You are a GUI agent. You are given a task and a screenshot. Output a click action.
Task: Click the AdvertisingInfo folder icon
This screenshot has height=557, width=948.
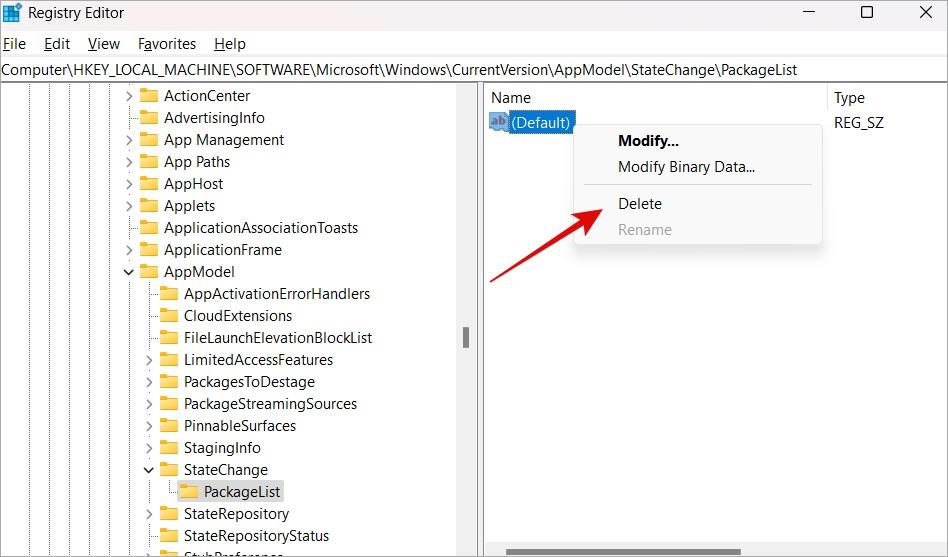coord(149,117)
